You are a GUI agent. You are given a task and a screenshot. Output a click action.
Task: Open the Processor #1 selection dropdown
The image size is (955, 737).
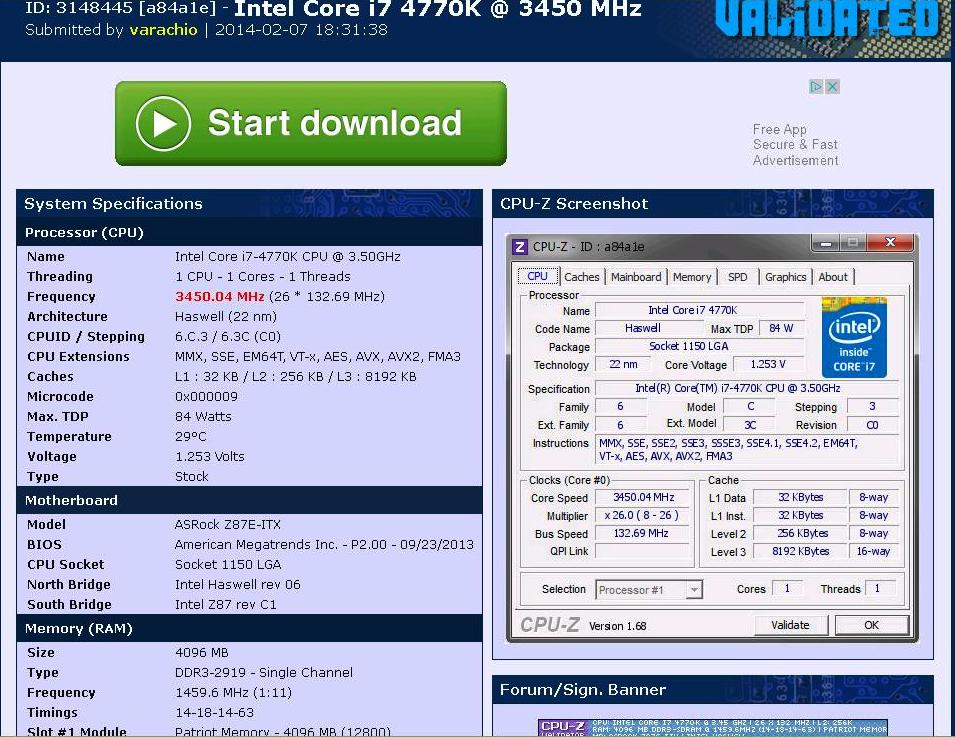649,590
